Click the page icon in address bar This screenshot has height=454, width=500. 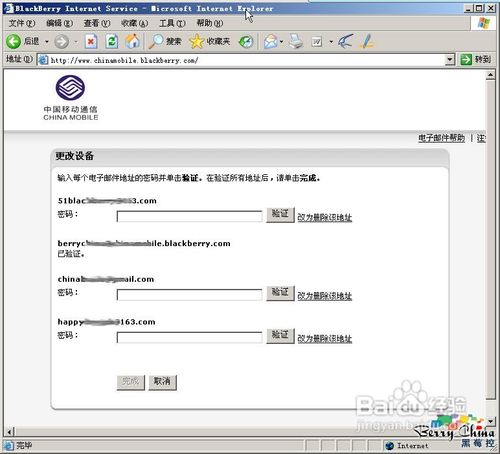click(43, 60)
